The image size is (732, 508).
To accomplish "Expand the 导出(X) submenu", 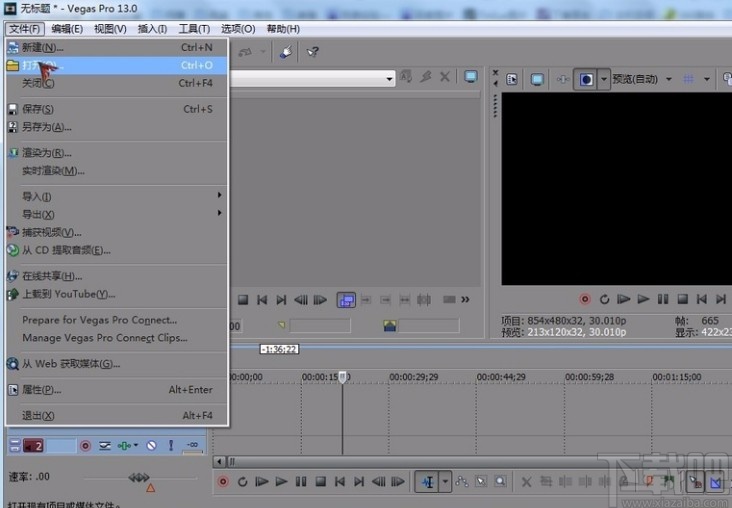I will [x=117, y=214].
